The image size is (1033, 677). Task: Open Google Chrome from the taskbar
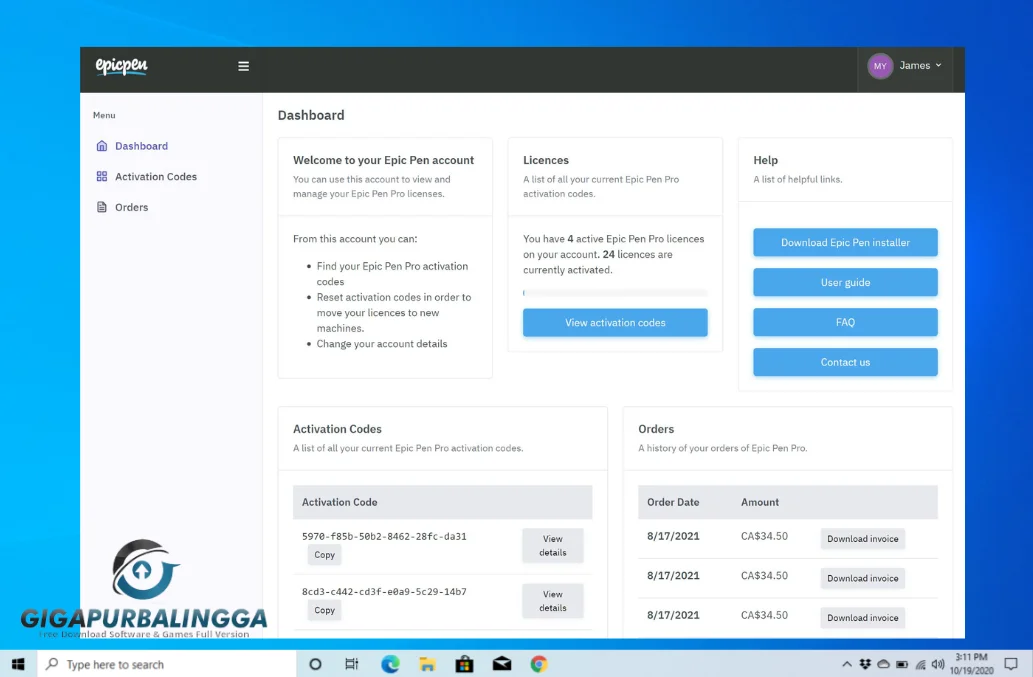click(x=539, y=664)
